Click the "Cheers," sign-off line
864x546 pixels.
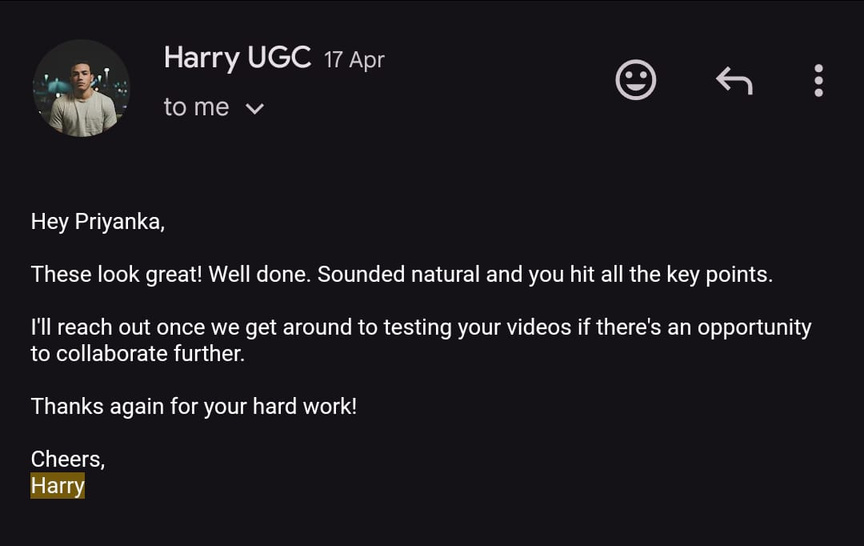tap(68, 459)
